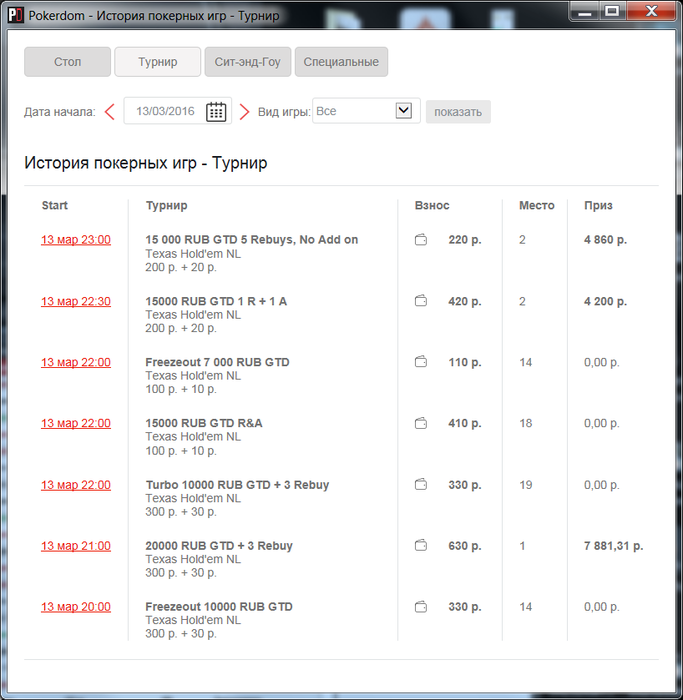Open 13 мар 22:00 link for Turbo 10000

[76, 485]
